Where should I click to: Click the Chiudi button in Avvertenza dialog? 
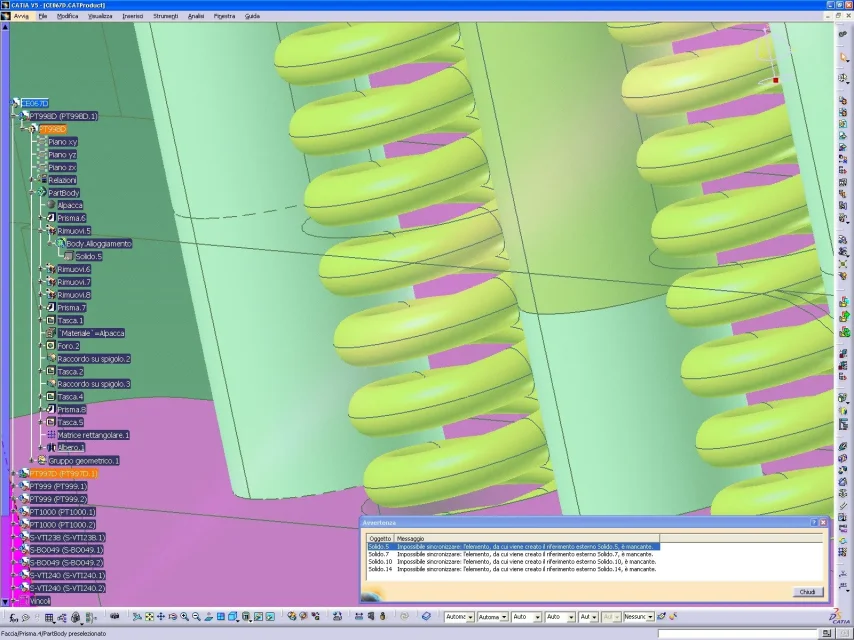pos(807,592)
